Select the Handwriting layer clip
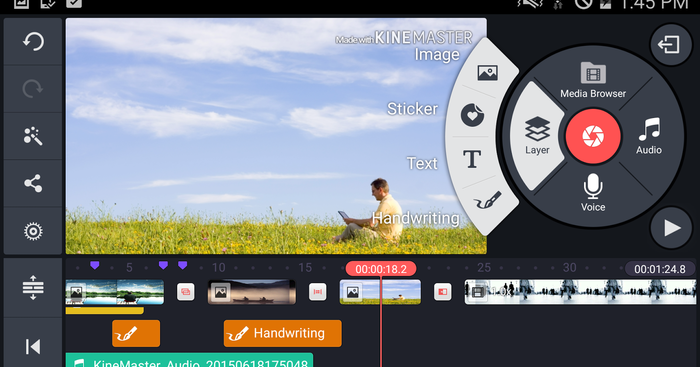Viewport: 700px width, 367px height. tap(283, 333)
